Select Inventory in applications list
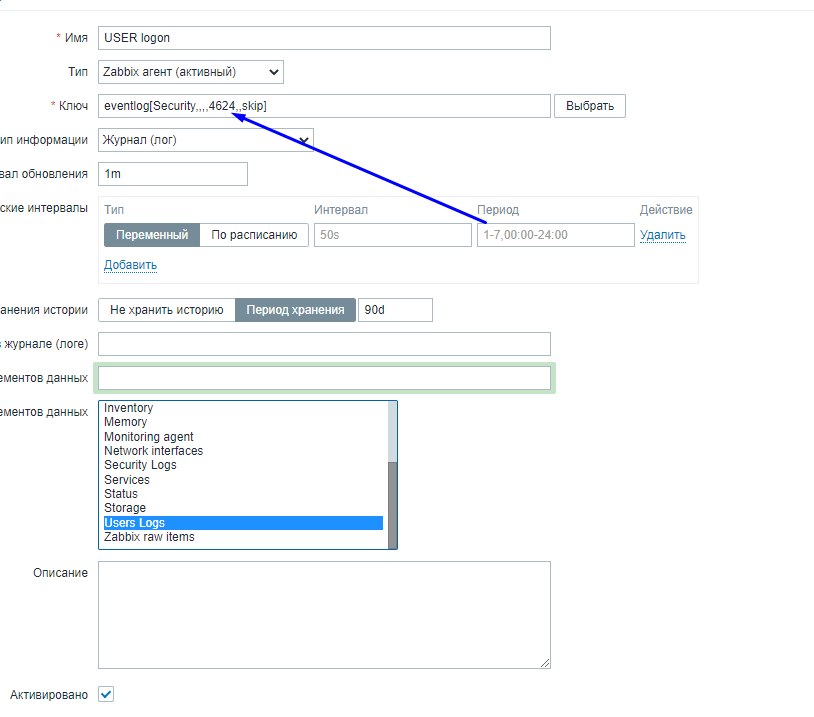The image size is (814, 717). click(243, 408)
